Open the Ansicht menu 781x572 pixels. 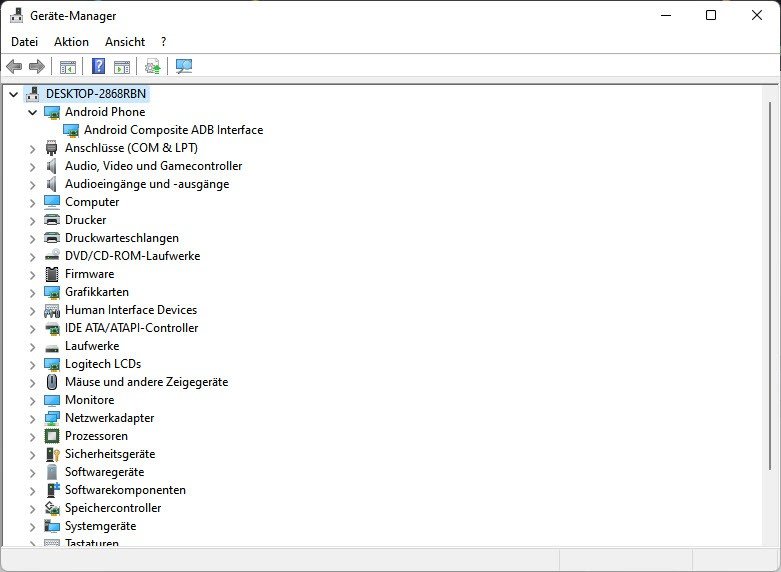click(x=125, y=42)
